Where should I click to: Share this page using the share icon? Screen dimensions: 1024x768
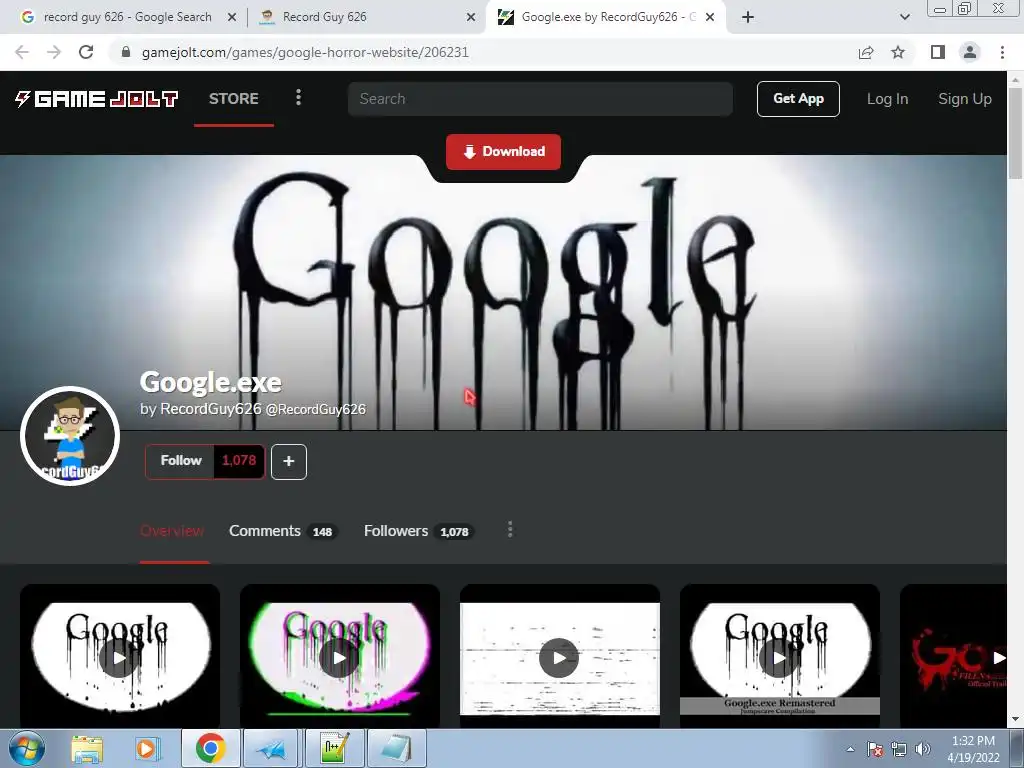(866, 52)
